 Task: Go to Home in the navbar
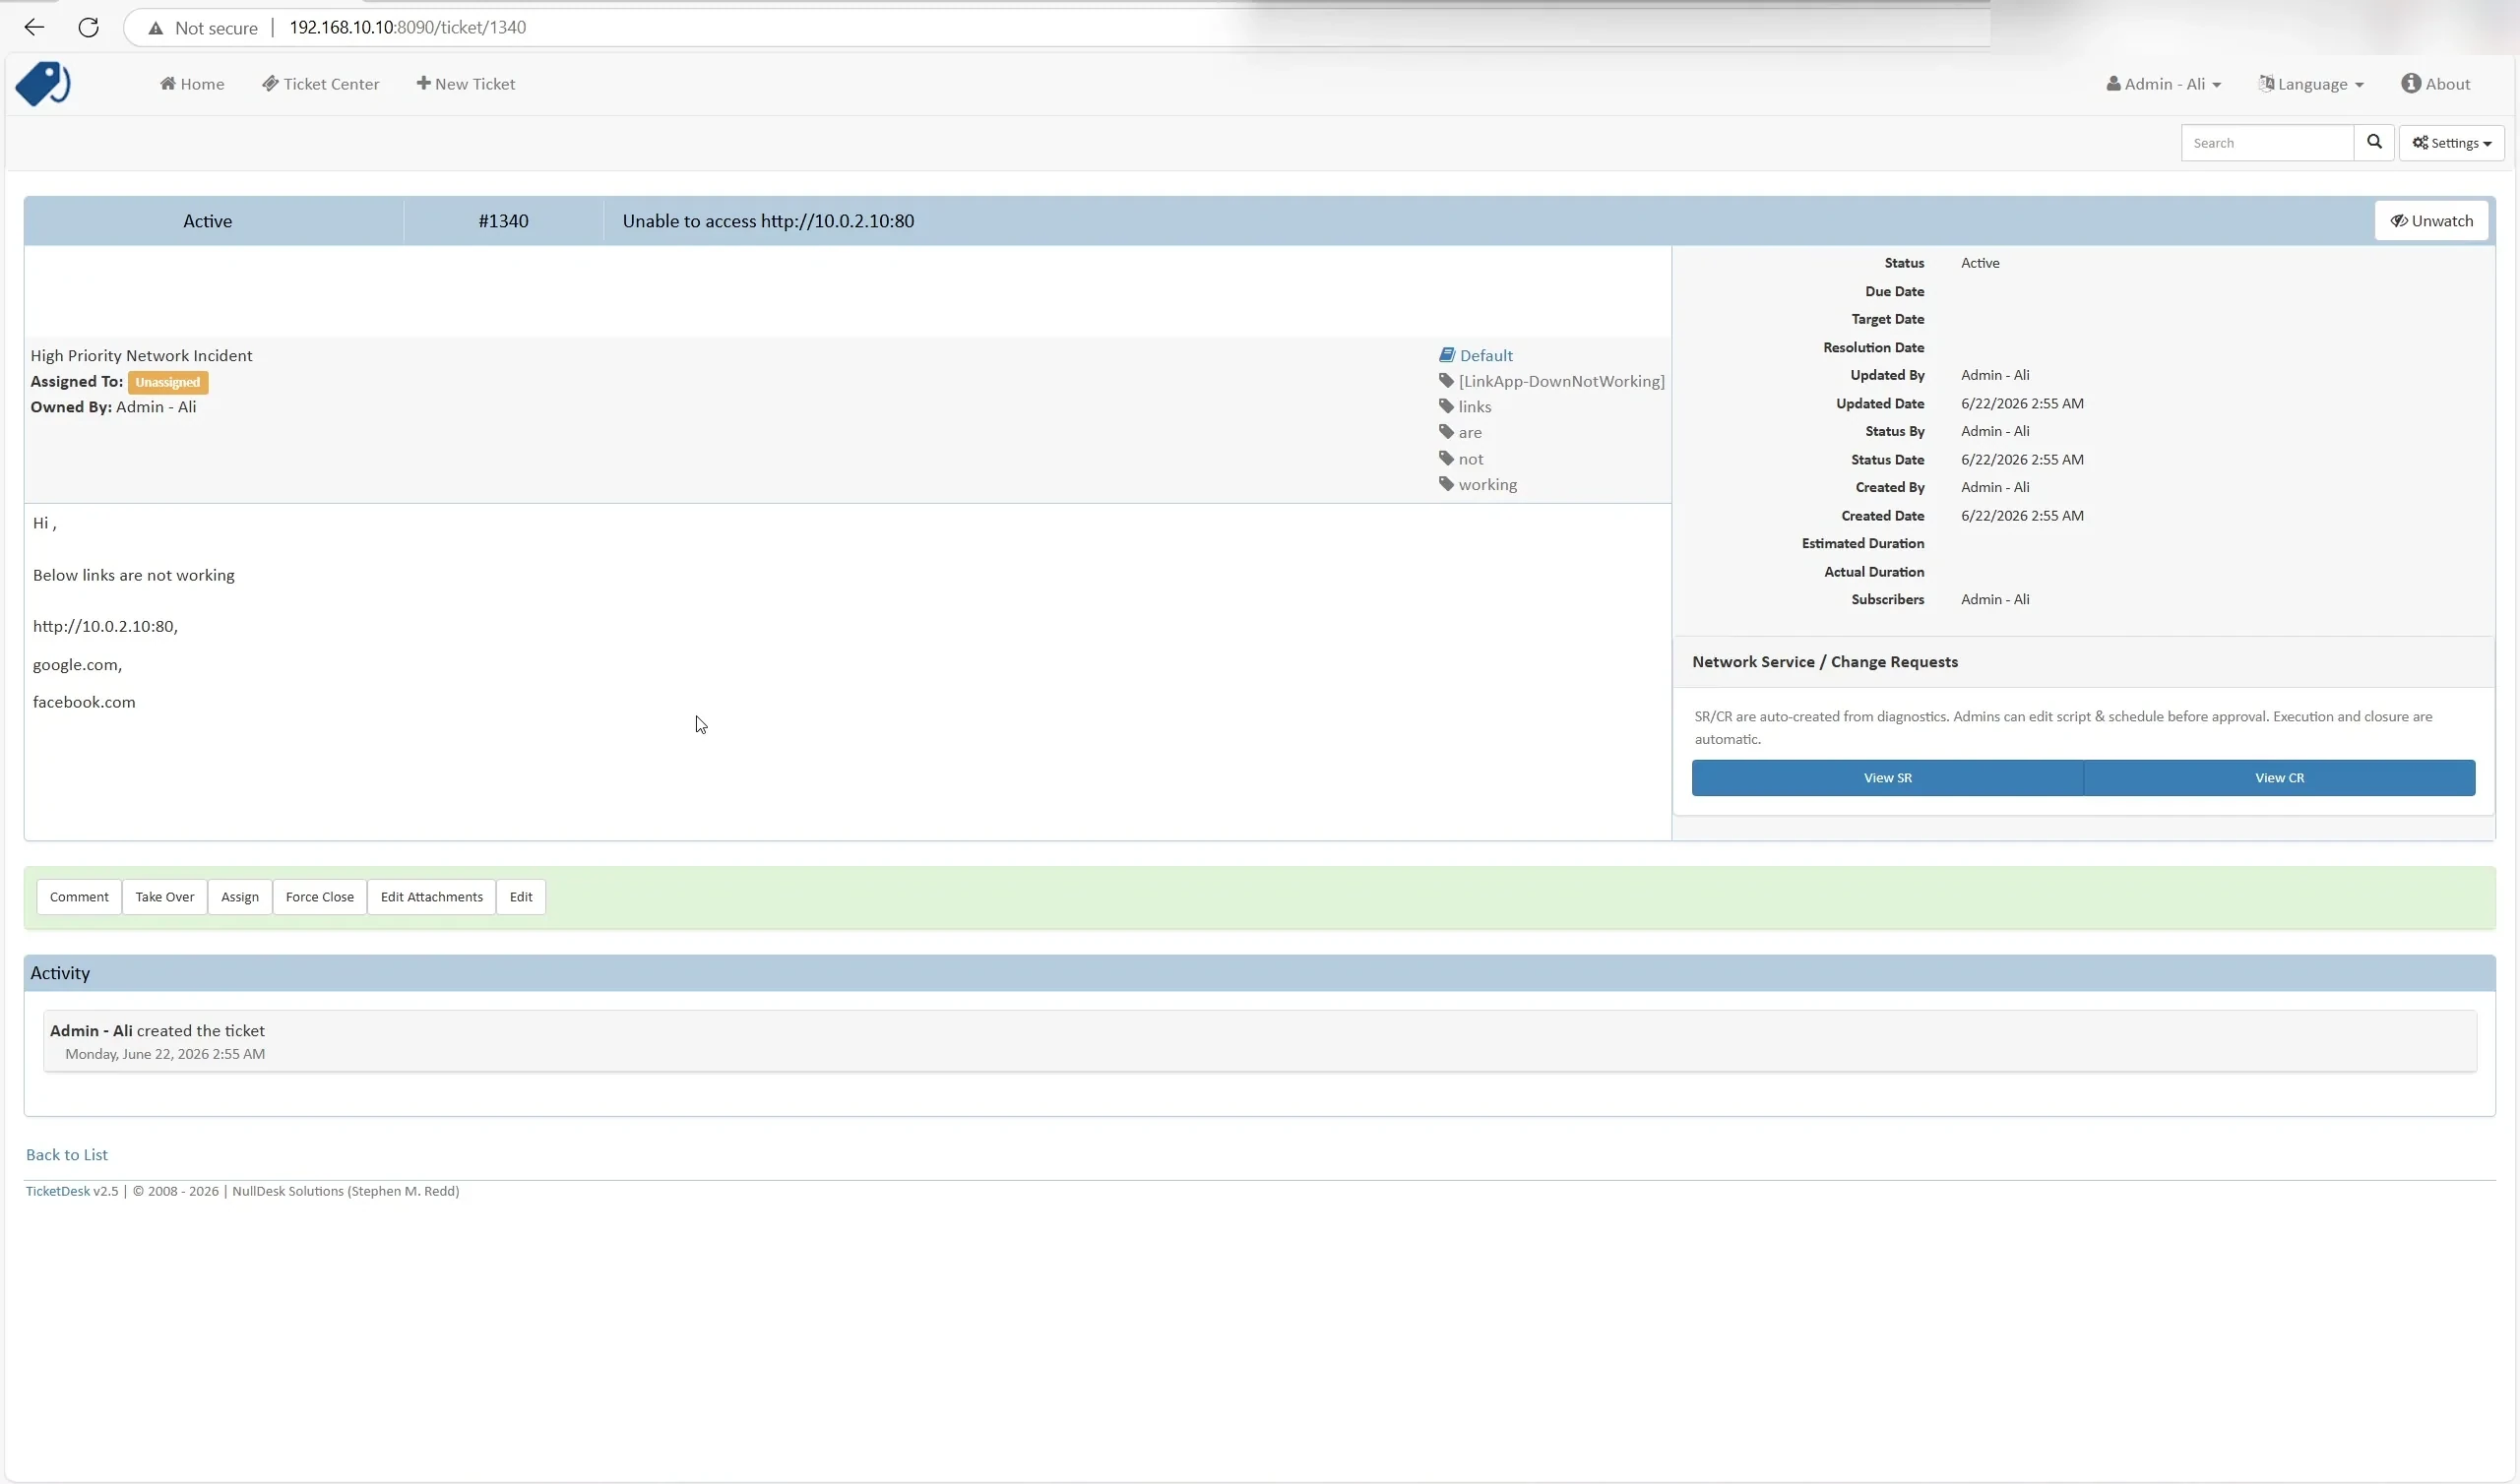[192, 84]
